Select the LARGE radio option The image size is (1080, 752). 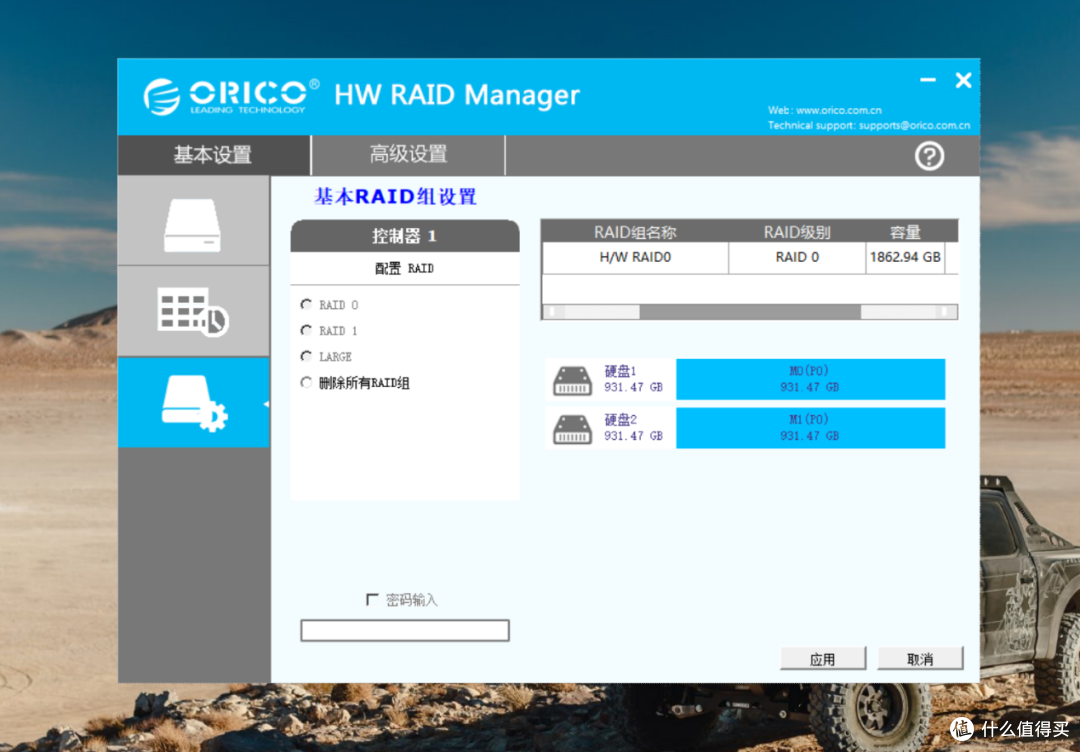tap(307, 357)
